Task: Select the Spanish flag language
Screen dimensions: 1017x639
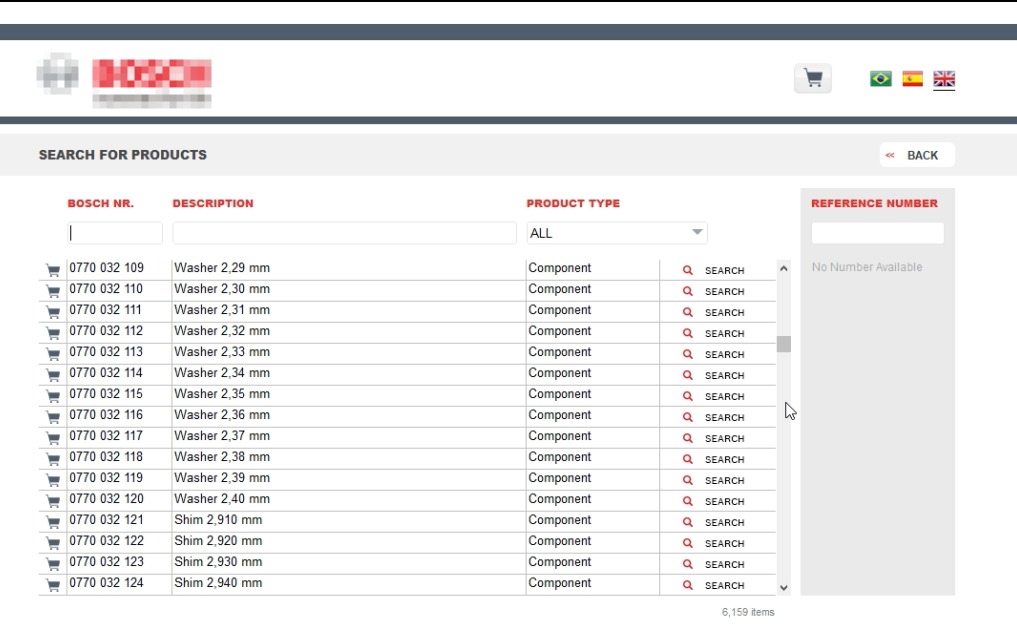Action: pyautogui.click(x=912, y=79)
